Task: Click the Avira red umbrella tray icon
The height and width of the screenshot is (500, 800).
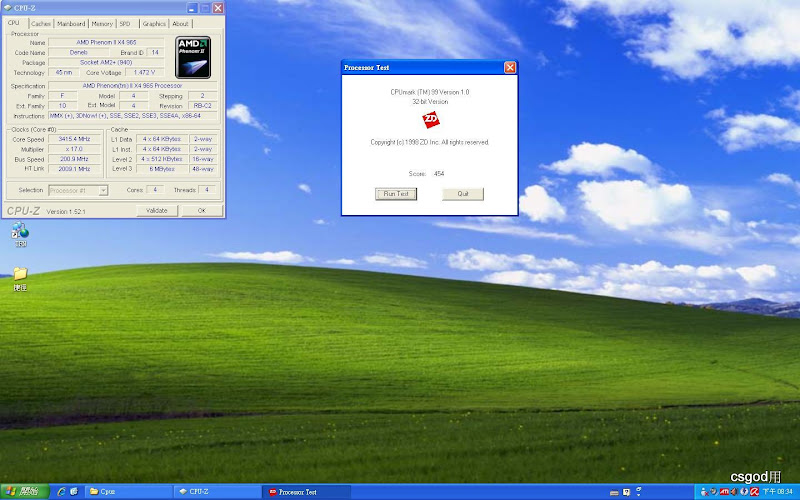Action: pos(754,492)
